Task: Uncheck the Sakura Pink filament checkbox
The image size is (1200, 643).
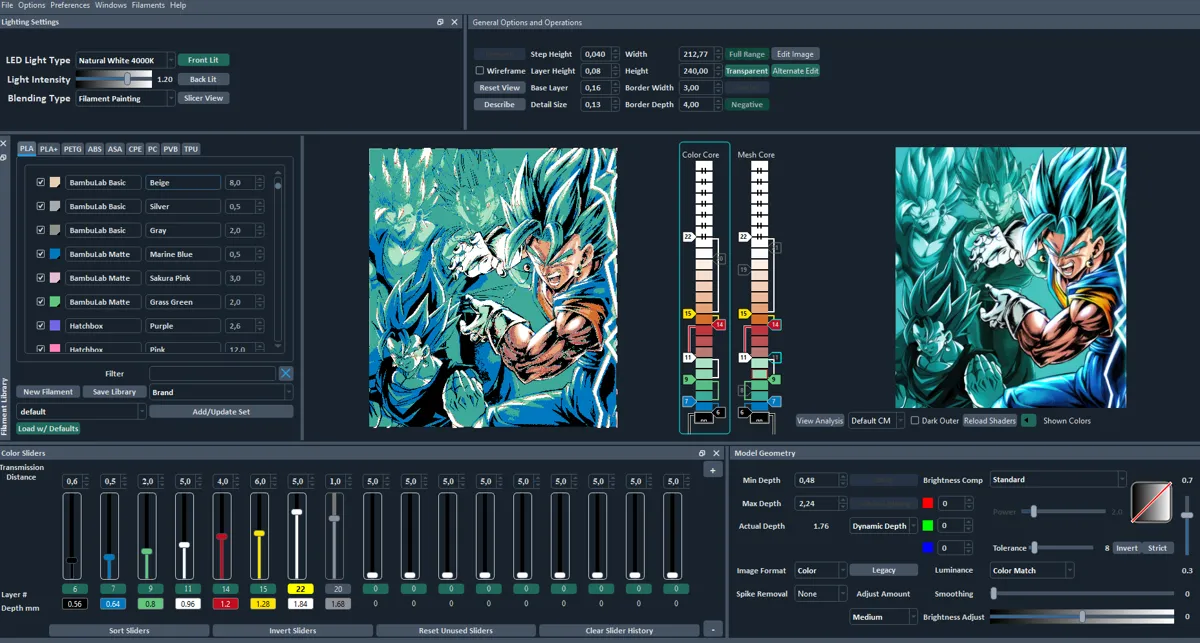Action: [x=41, y=278]
